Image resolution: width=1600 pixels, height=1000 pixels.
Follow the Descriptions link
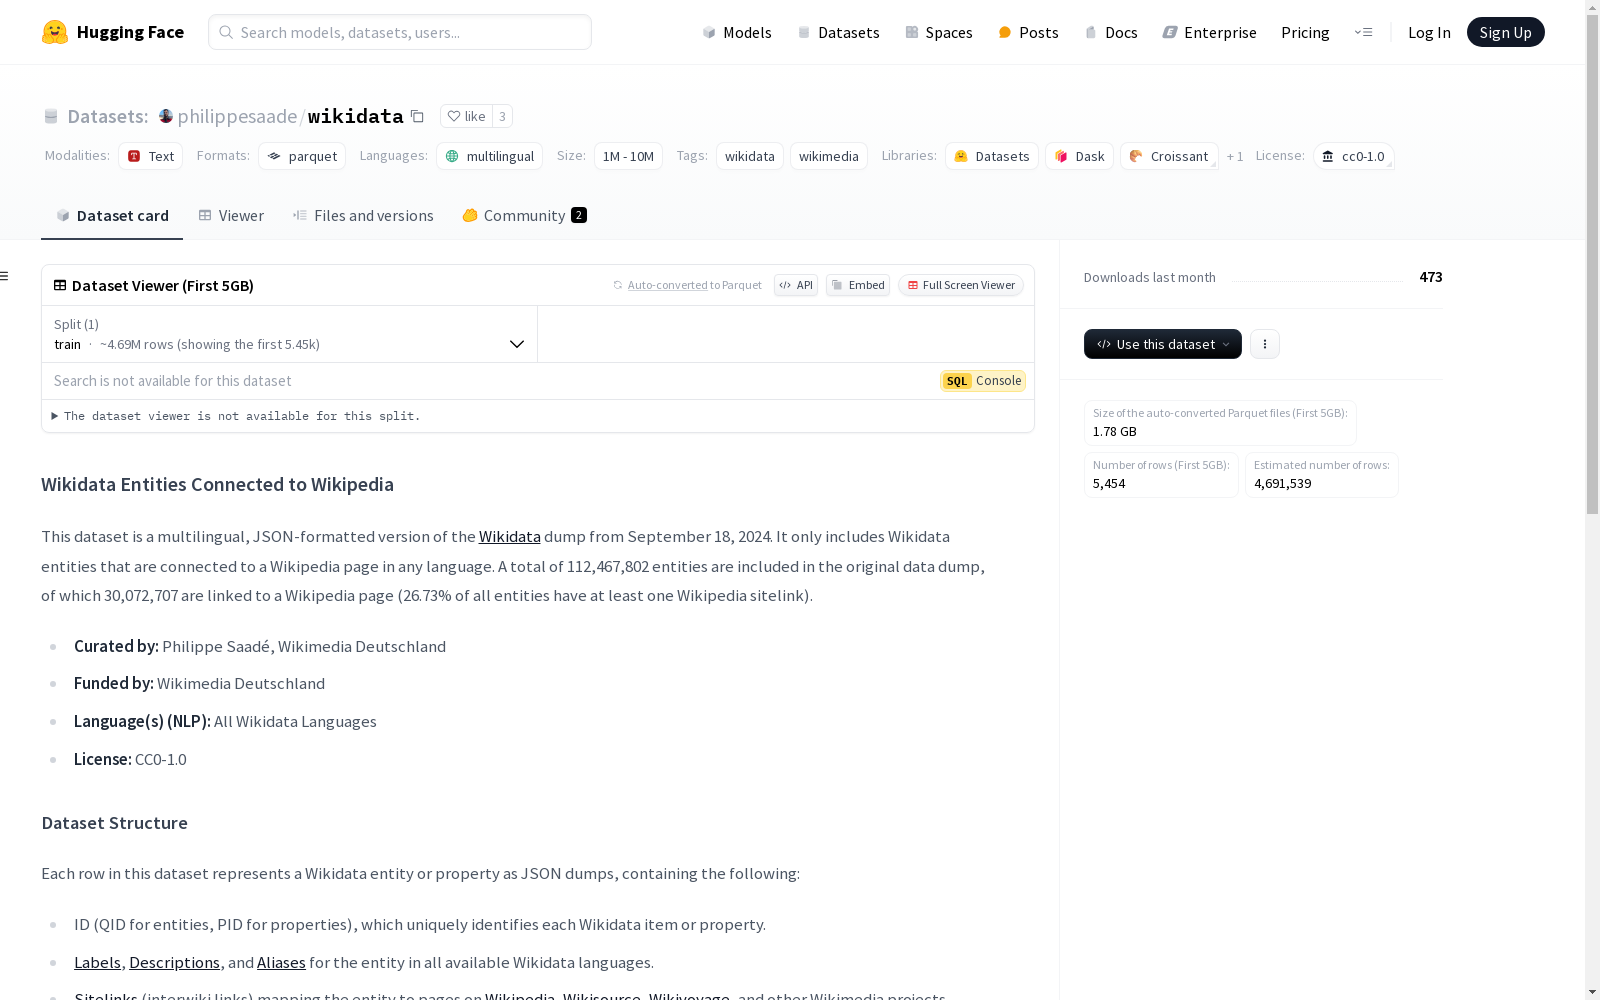coord(174,963)
